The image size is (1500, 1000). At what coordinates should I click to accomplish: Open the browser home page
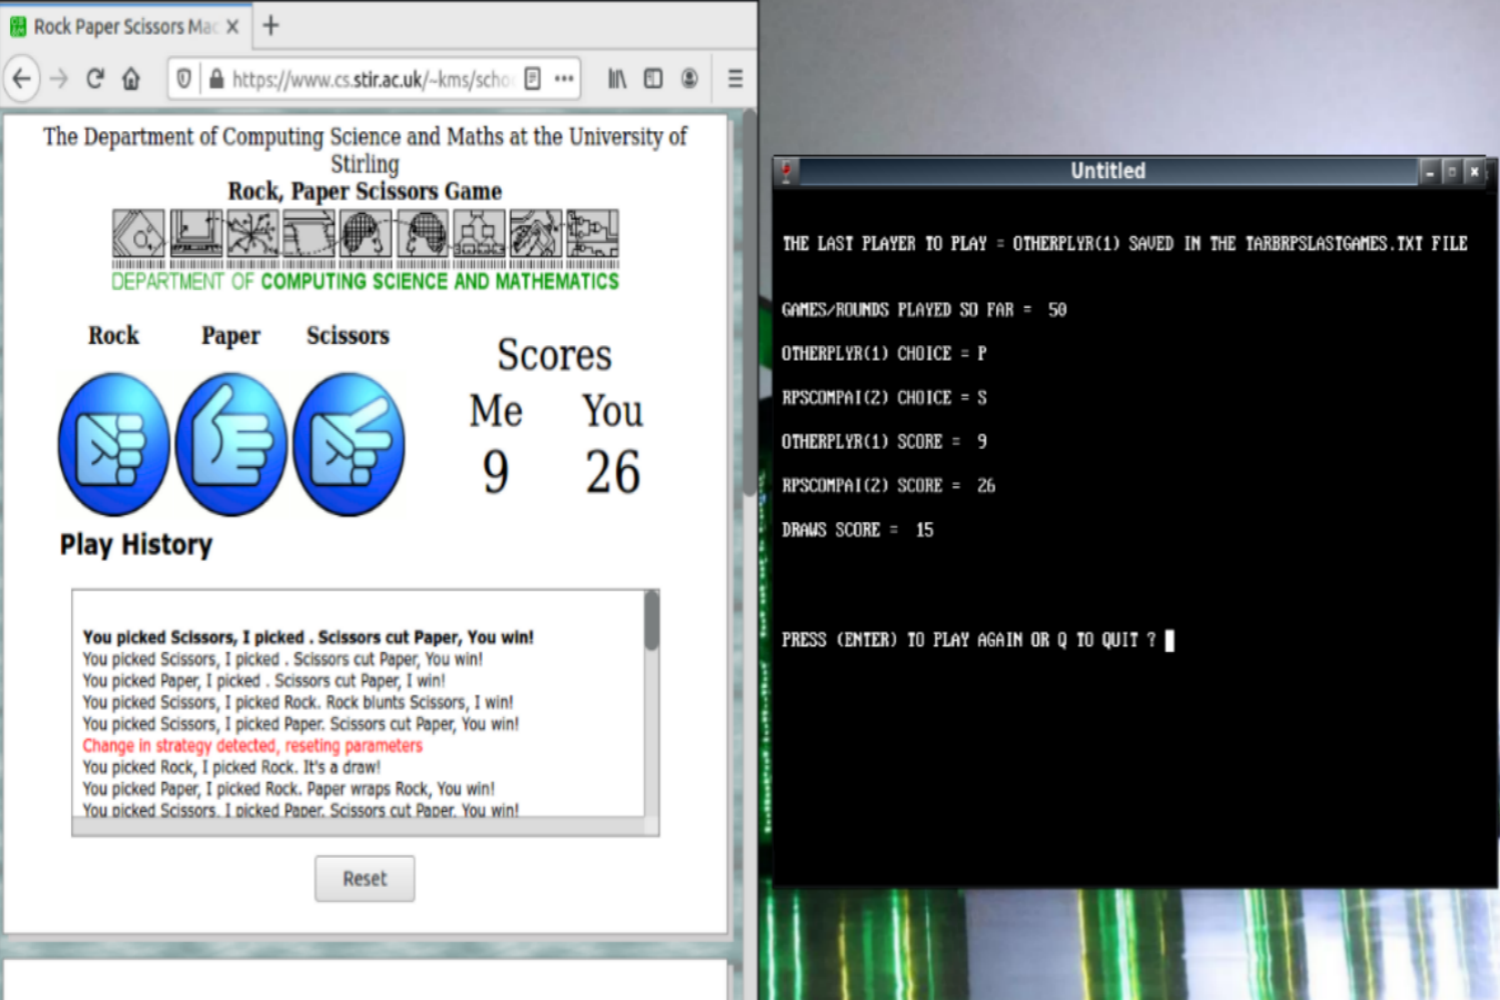pos(131,78)
